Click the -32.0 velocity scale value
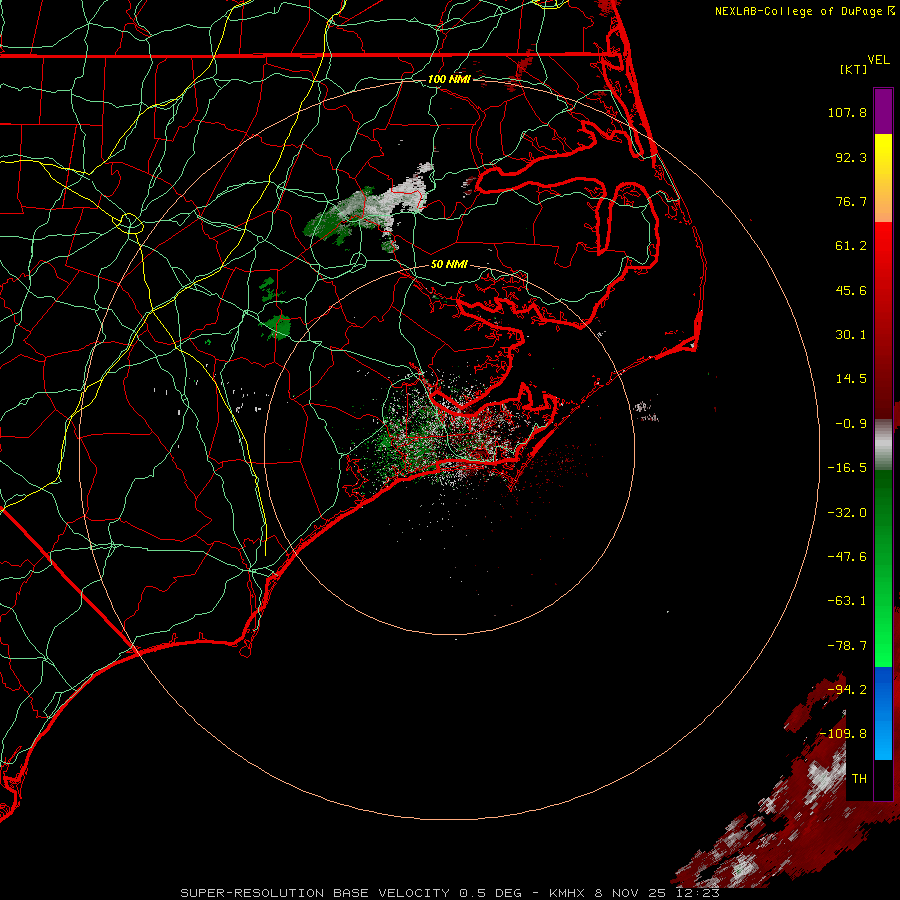The height and width of the screenshot is (900, 900). (x=847, y=513)
